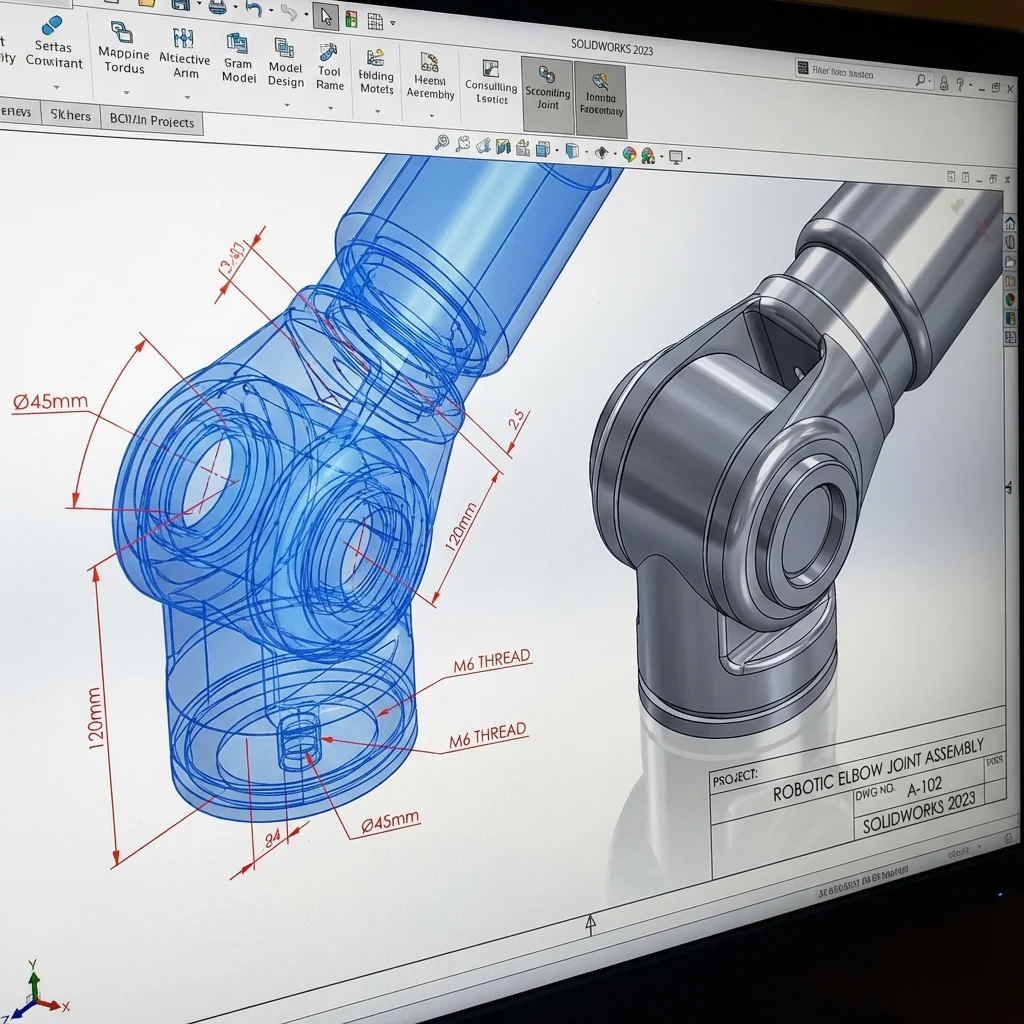1024x1024 pixels.
Task: Click the Zoom to Fit magnifier icon
Action: coord(442,142)
